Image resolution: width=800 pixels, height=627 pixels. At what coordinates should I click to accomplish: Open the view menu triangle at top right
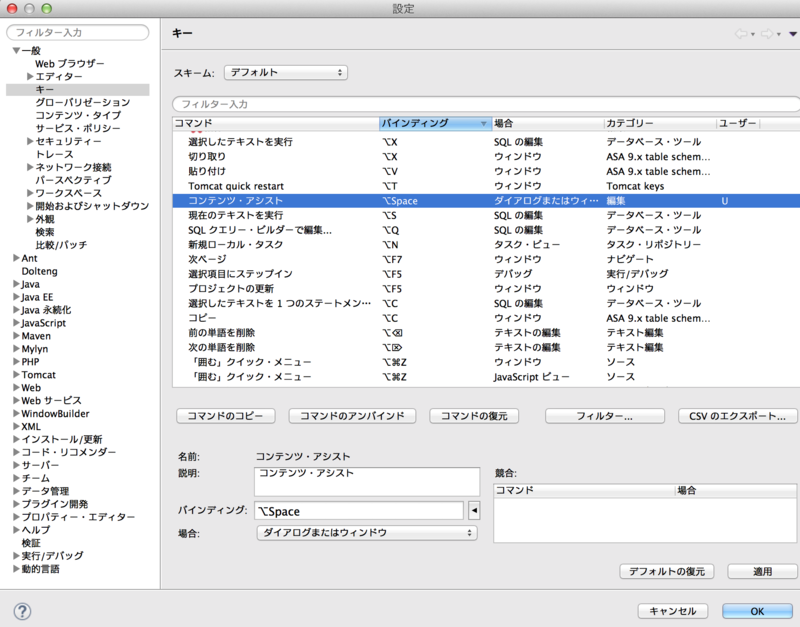click(792, 34)
